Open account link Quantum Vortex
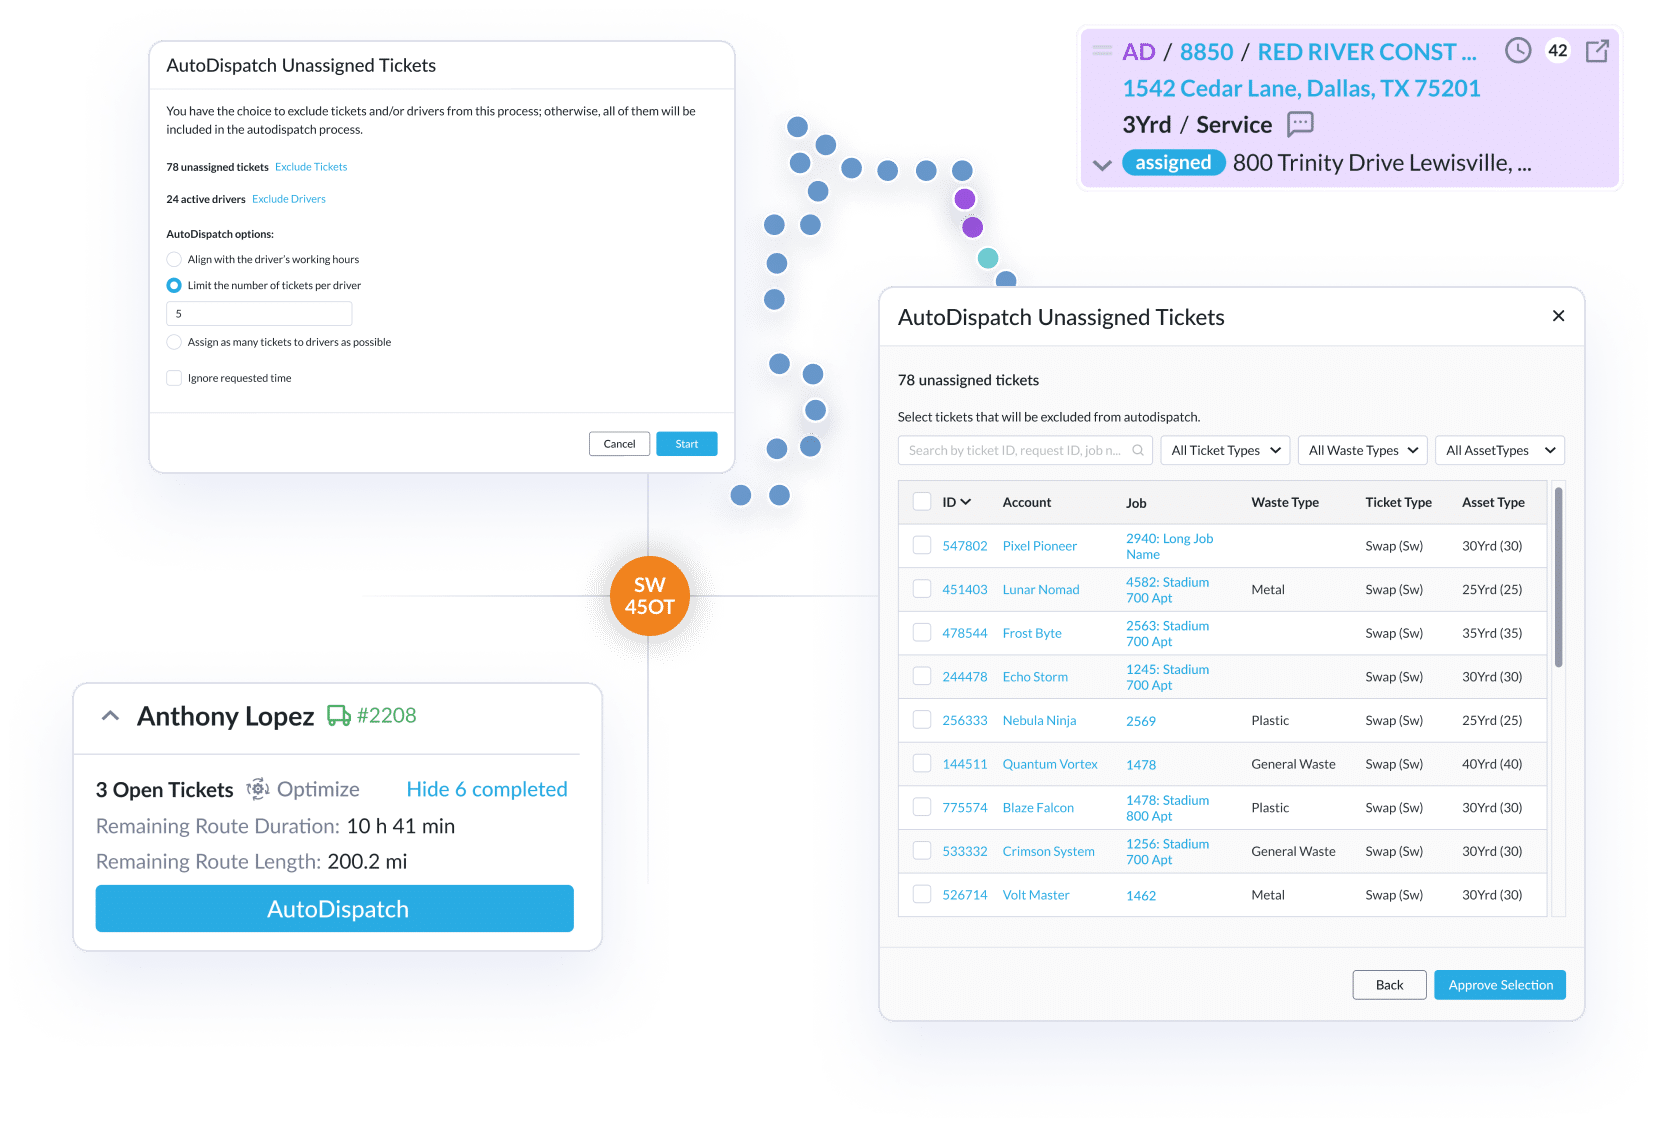This screenshot has height=1122, width=1658. pos(1050,764)
